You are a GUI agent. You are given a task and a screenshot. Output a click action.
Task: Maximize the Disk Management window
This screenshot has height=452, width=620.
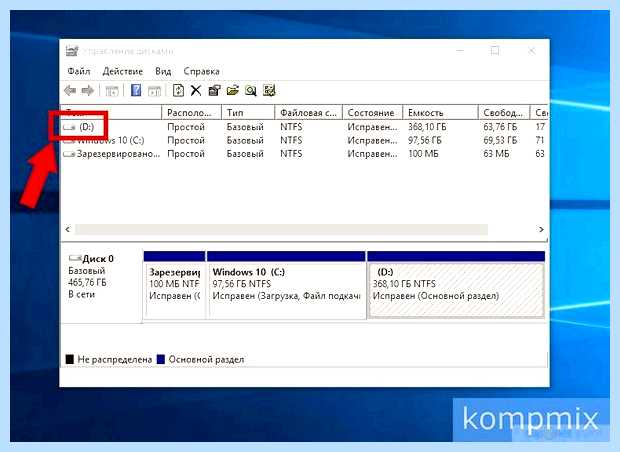point(495,51)
